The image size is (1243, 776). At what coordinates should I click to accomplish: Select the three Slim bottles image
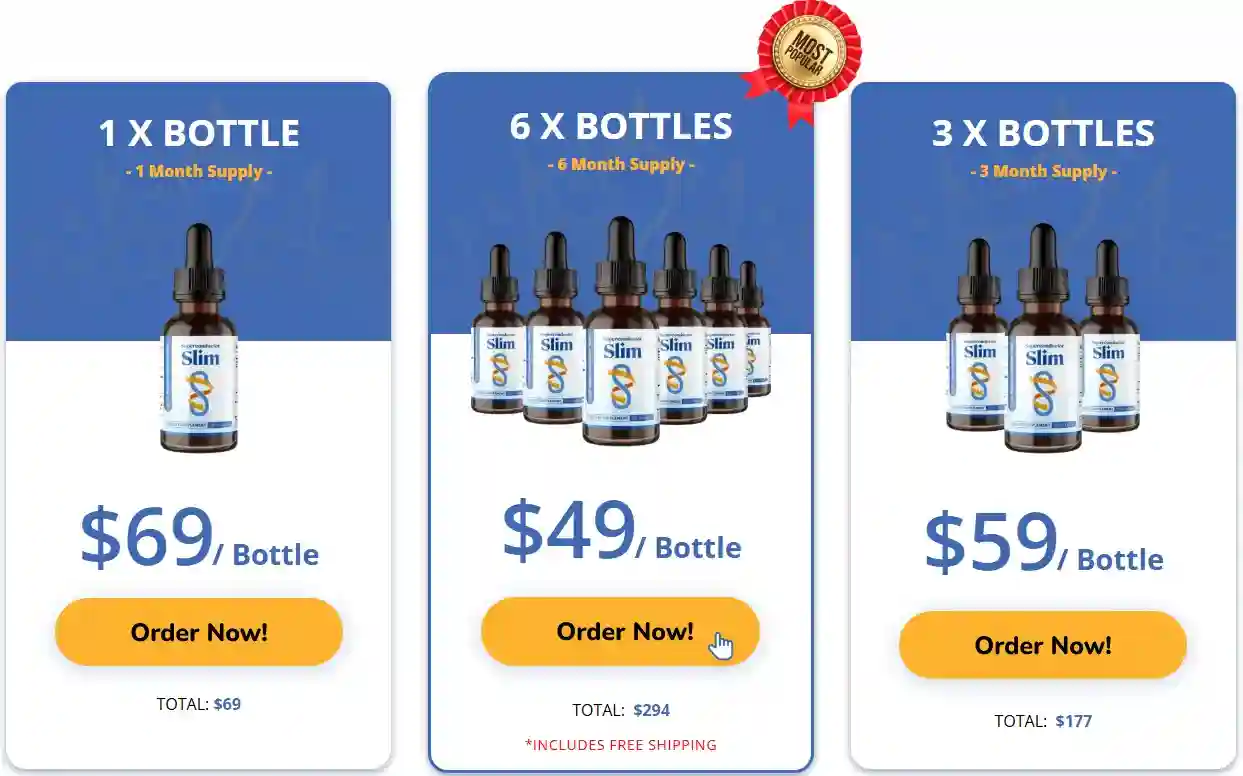[x=1044, y=338]
